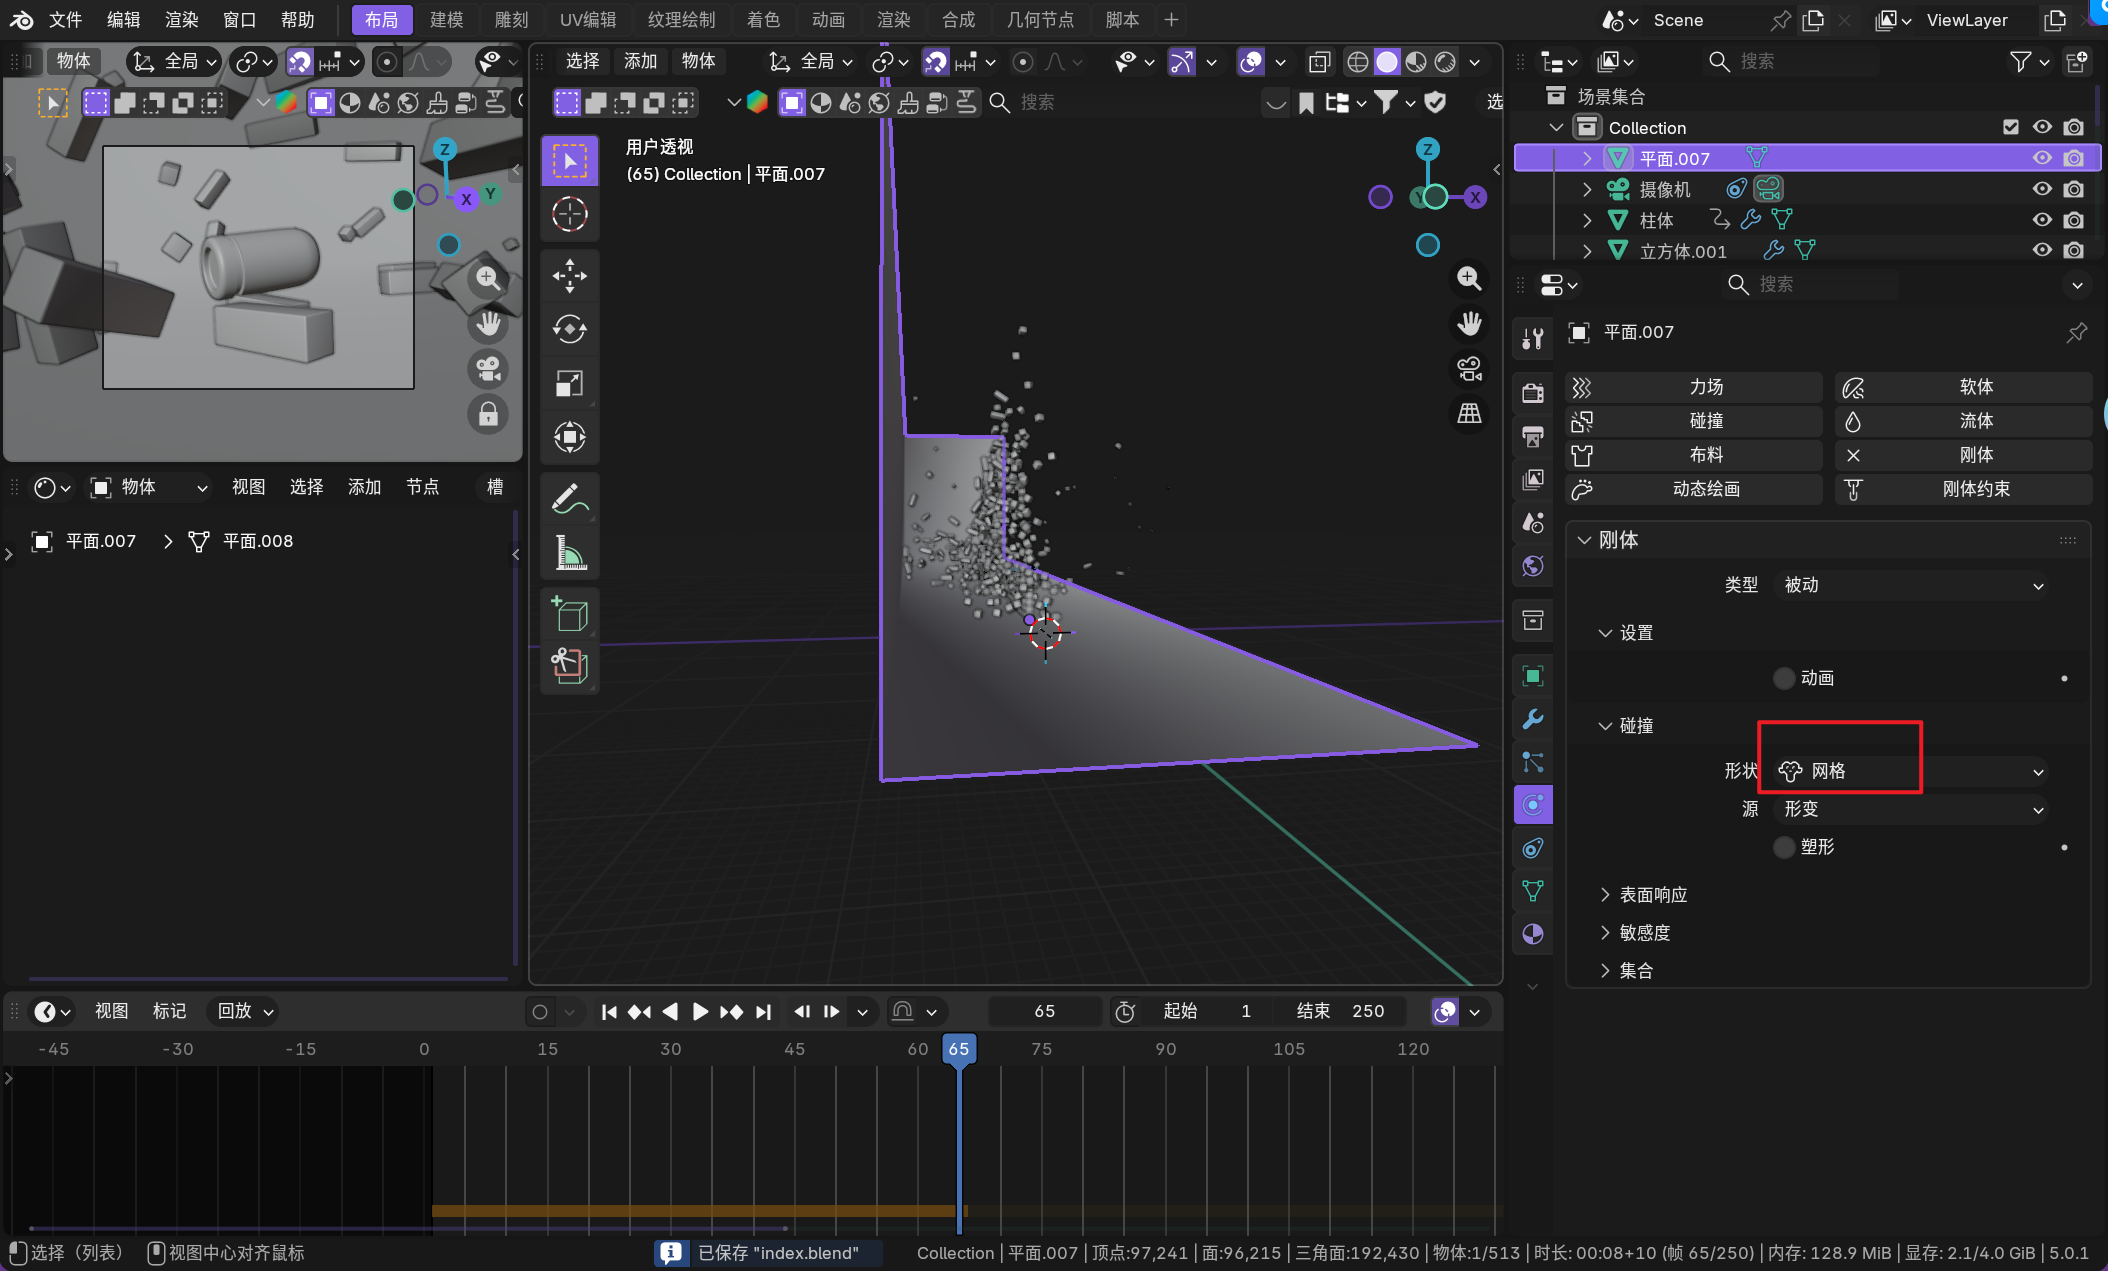
Task: Hide 平面.007 with its eye icon
Action: point(2042,158)
